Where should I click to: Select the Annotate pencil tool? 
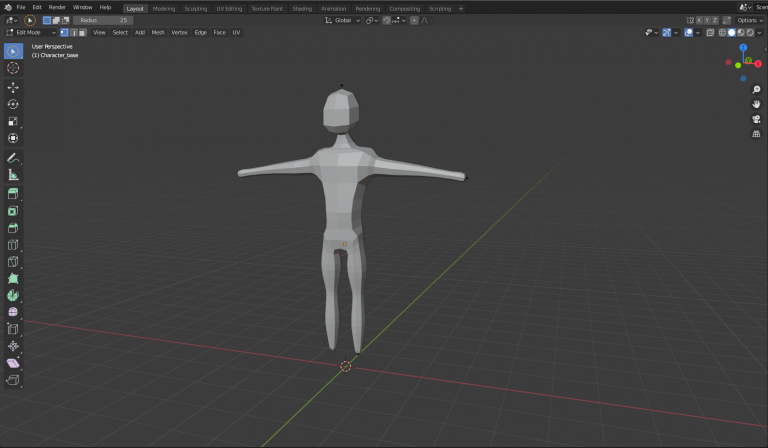(x=13, y=158)
